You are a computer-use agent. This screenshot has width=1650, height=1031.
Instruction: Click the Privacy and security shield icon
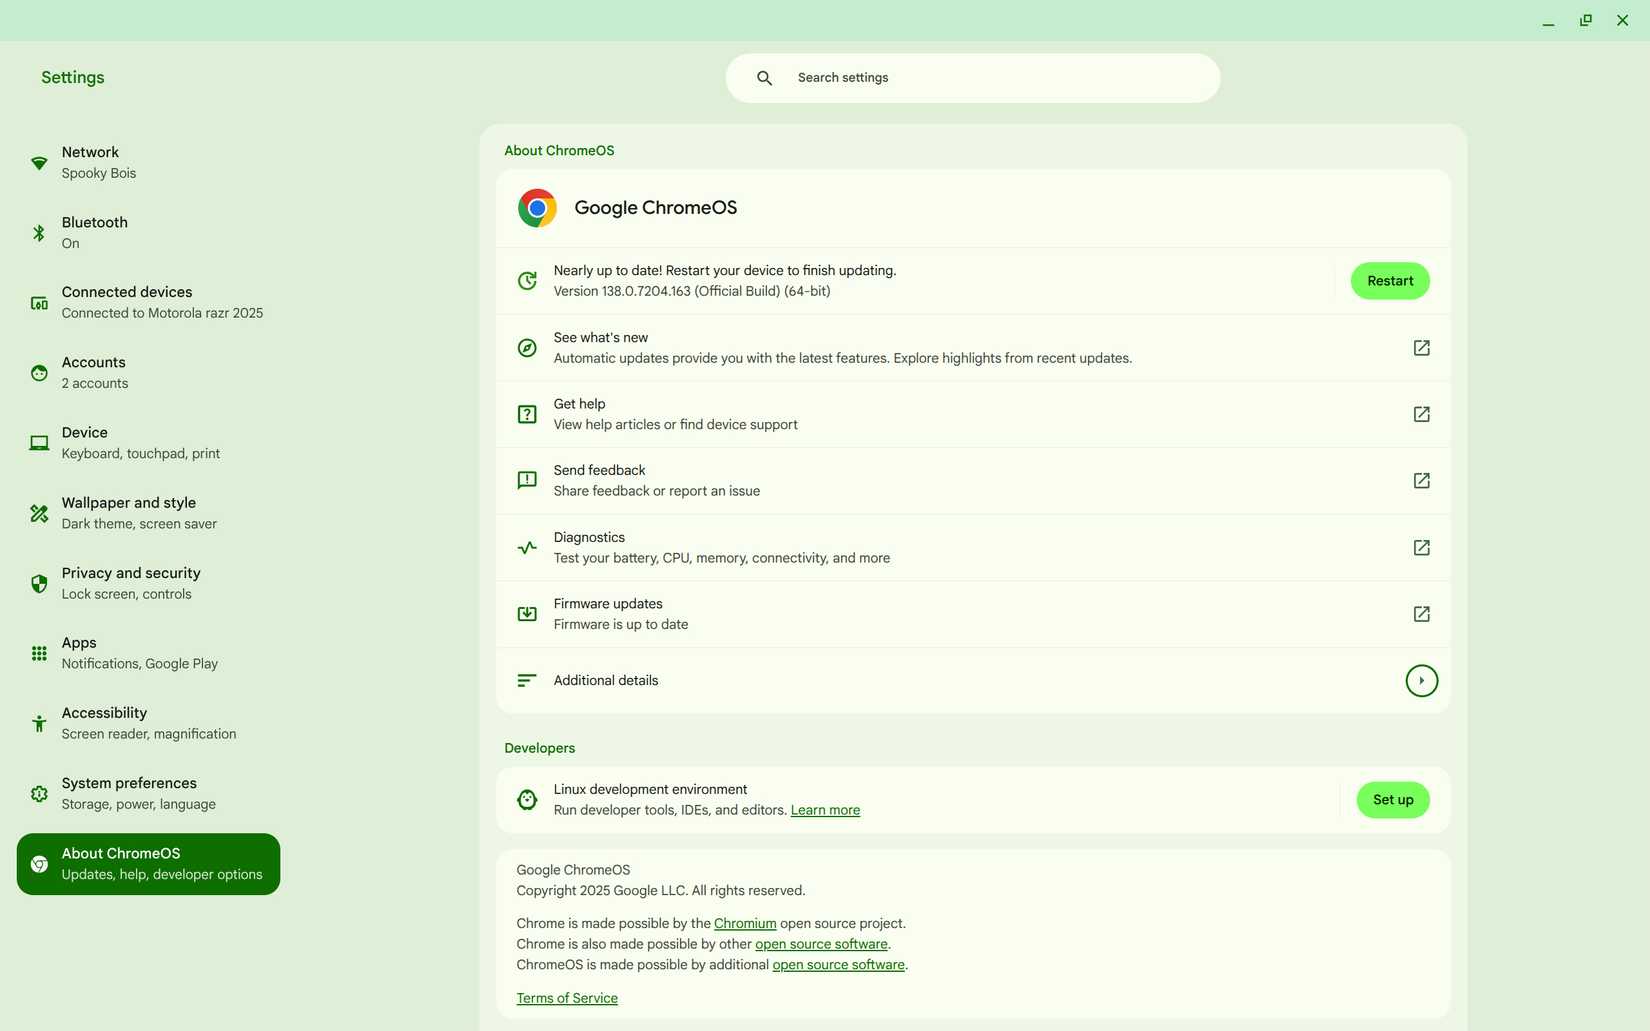pos(38,583)
